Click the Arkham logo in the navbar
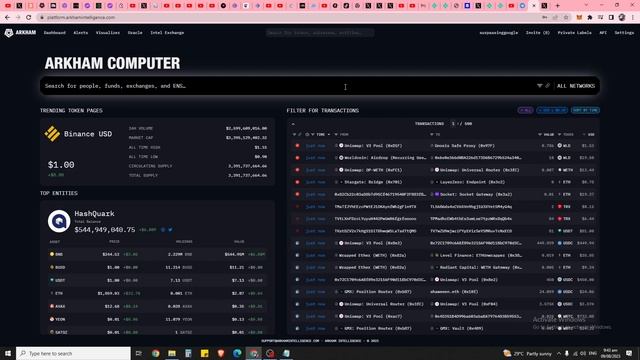The width and height of the screenshot is (640, 360). 20,33
